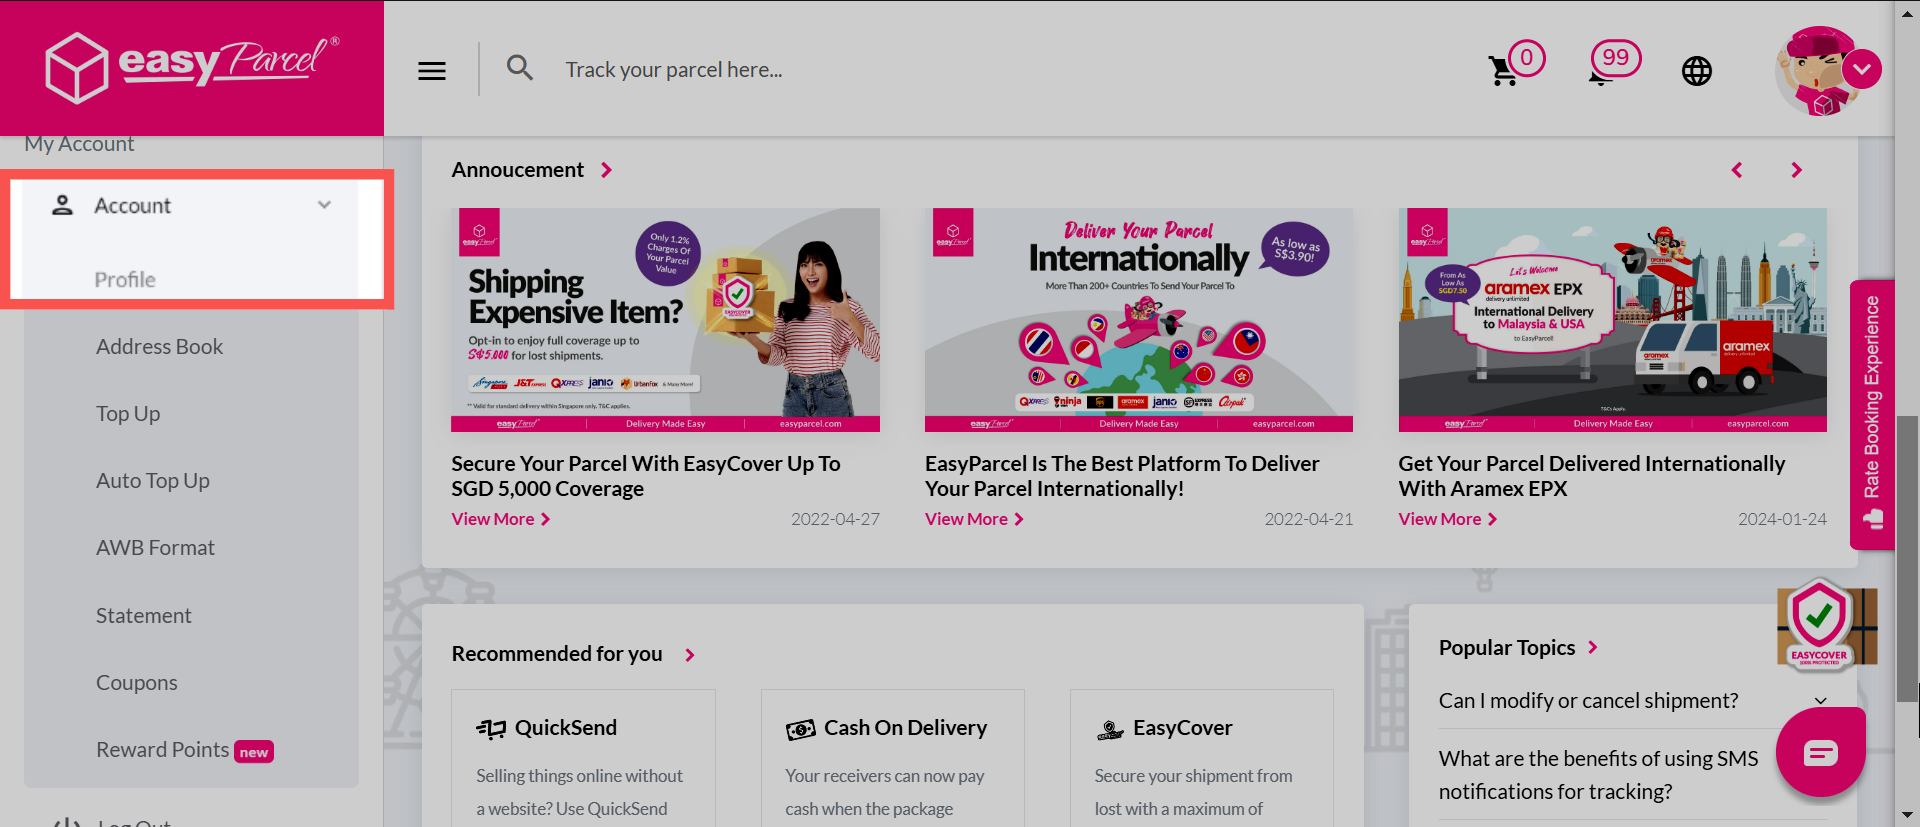Screen dimensions: 1920x827
Task: Open Profile in the sidebar
Action: [x=125, y=280]
